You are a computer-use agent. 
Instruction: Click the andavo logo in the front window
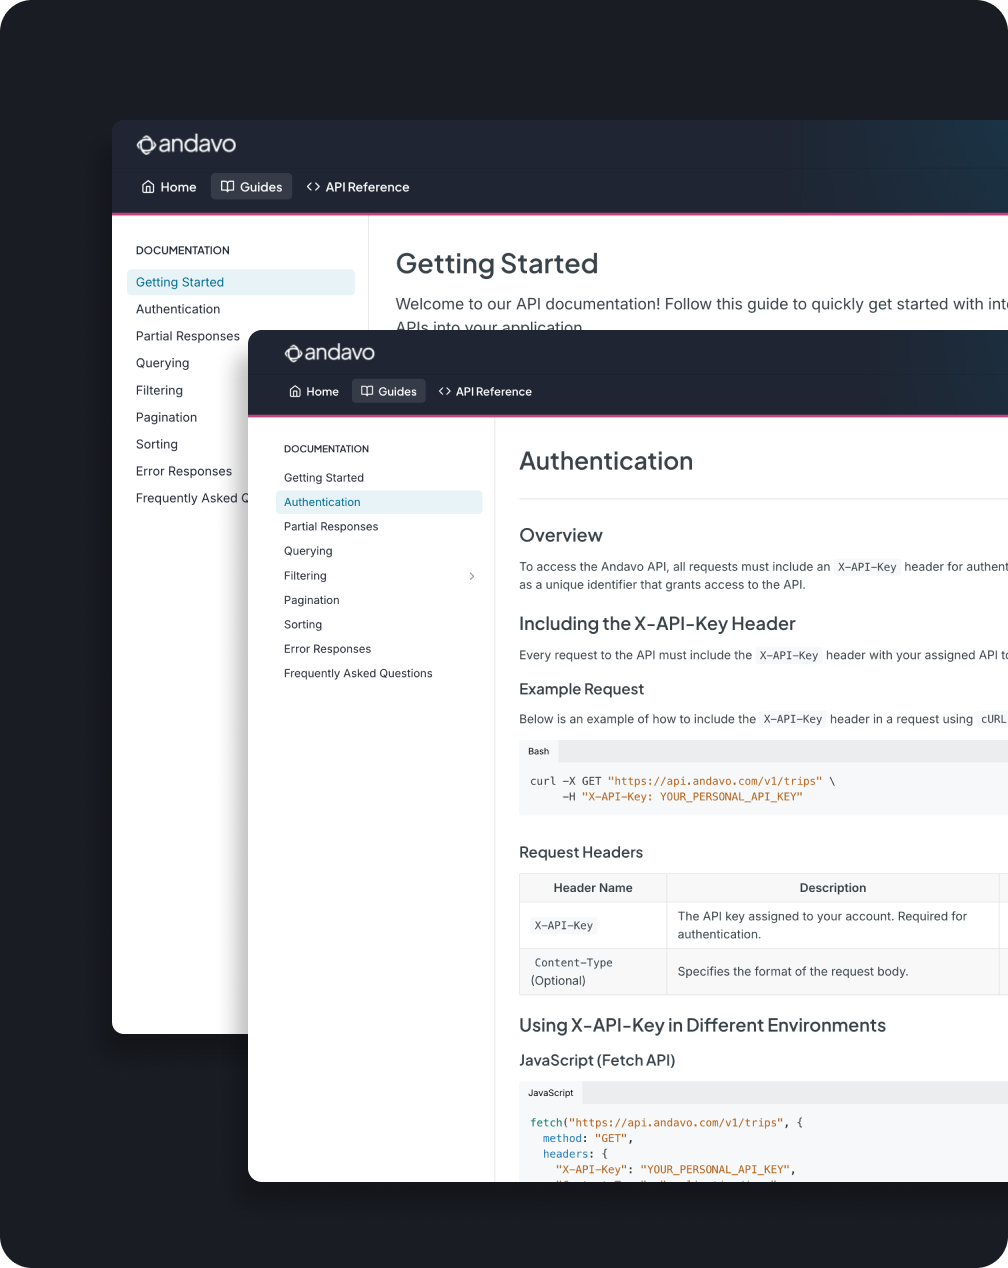[330, 353]
